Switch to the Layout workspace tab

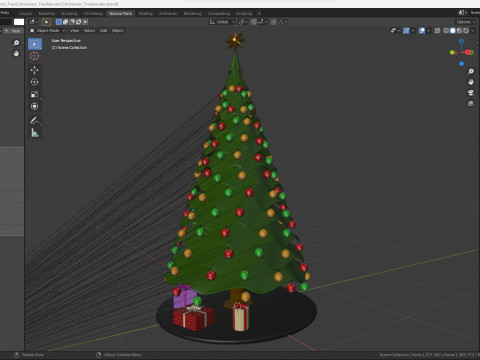[x=26, y=13]
